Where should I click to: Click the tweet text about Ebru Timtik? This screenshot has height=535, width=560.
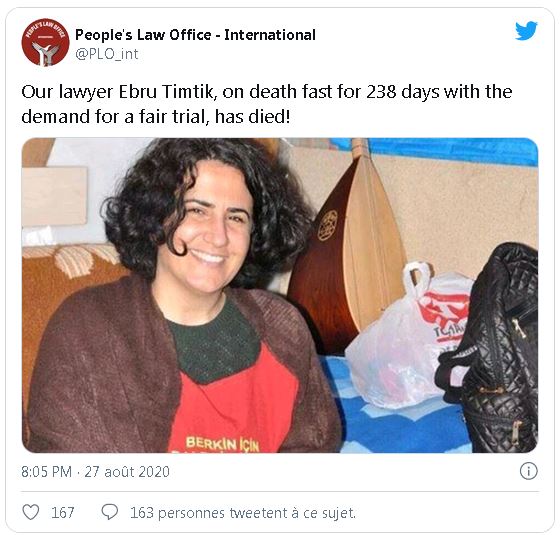pos(267,104)
